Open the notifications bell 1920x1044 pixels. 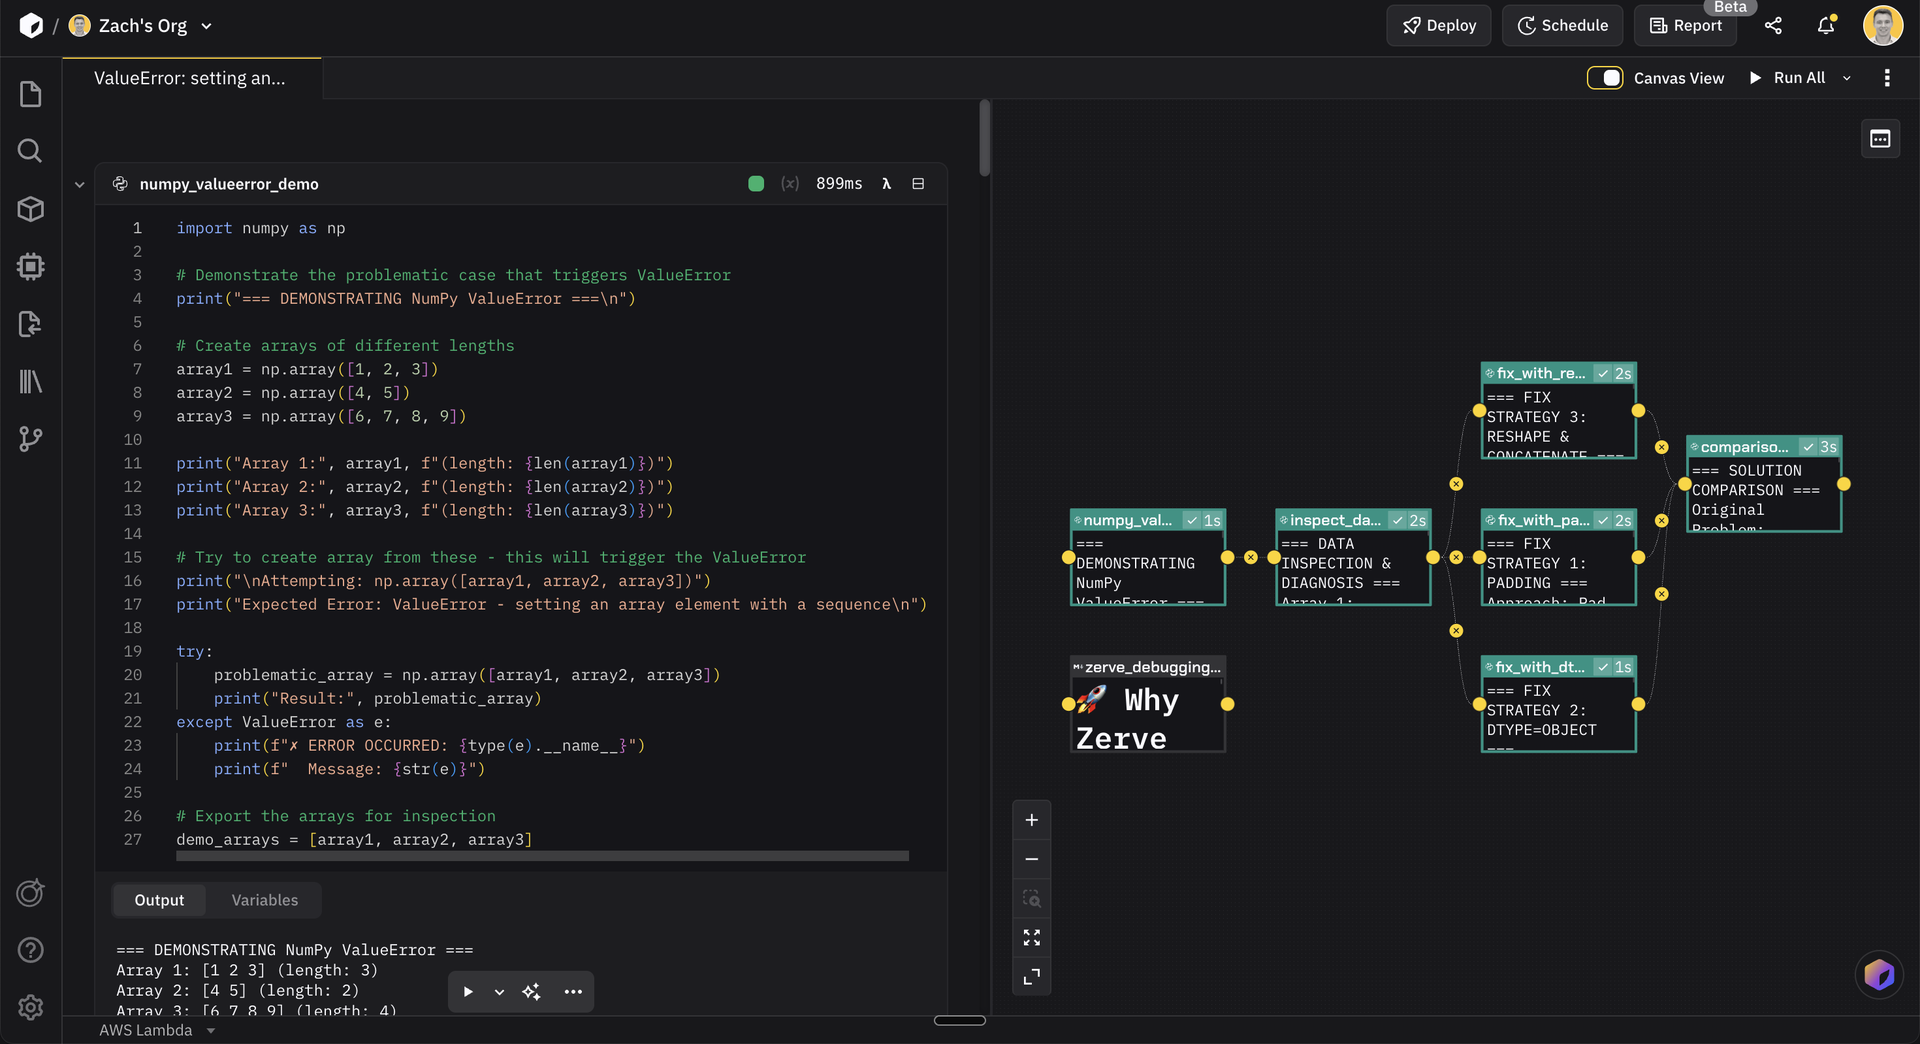pos(1826,26)
